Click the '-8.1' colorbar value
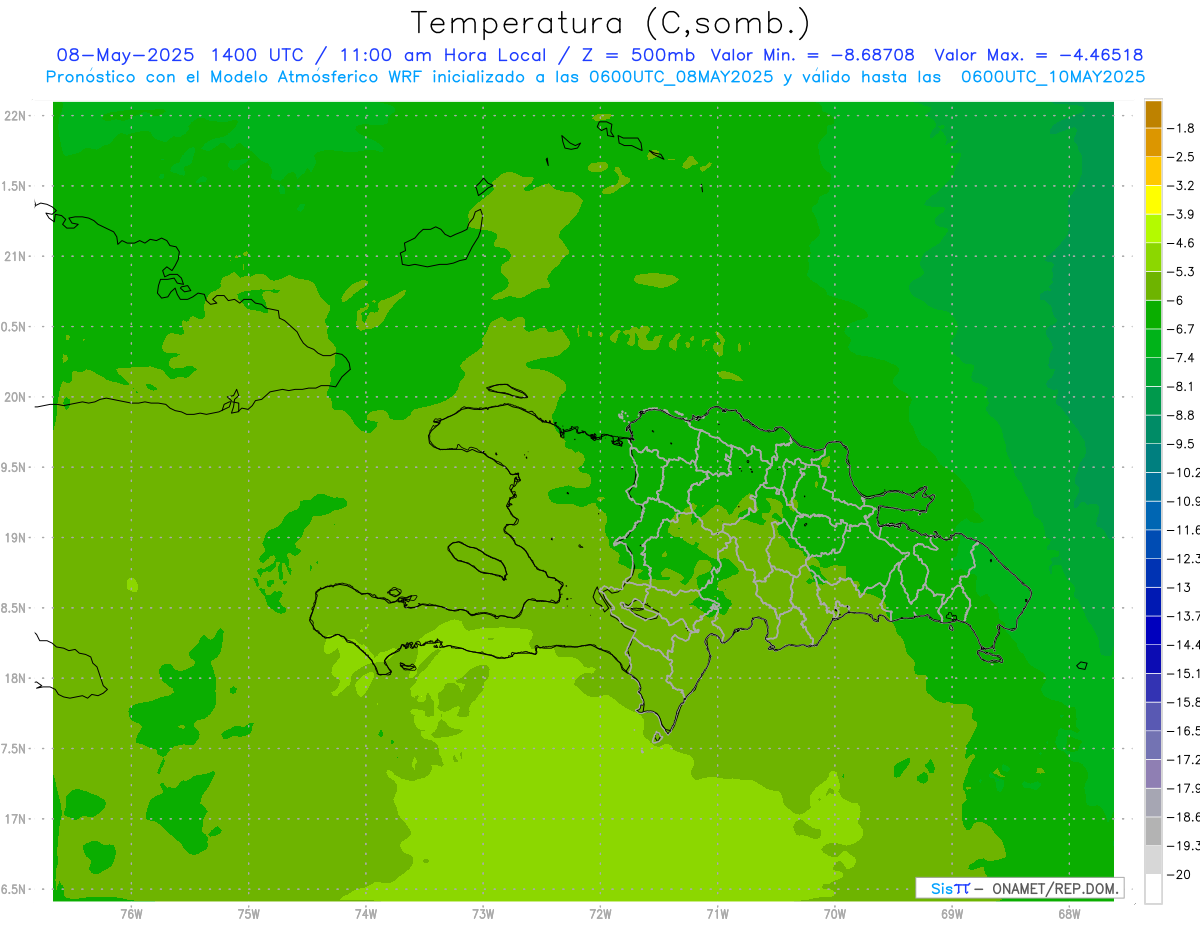The height and width of the screenshot is (927, 1200). [1182, 386]
